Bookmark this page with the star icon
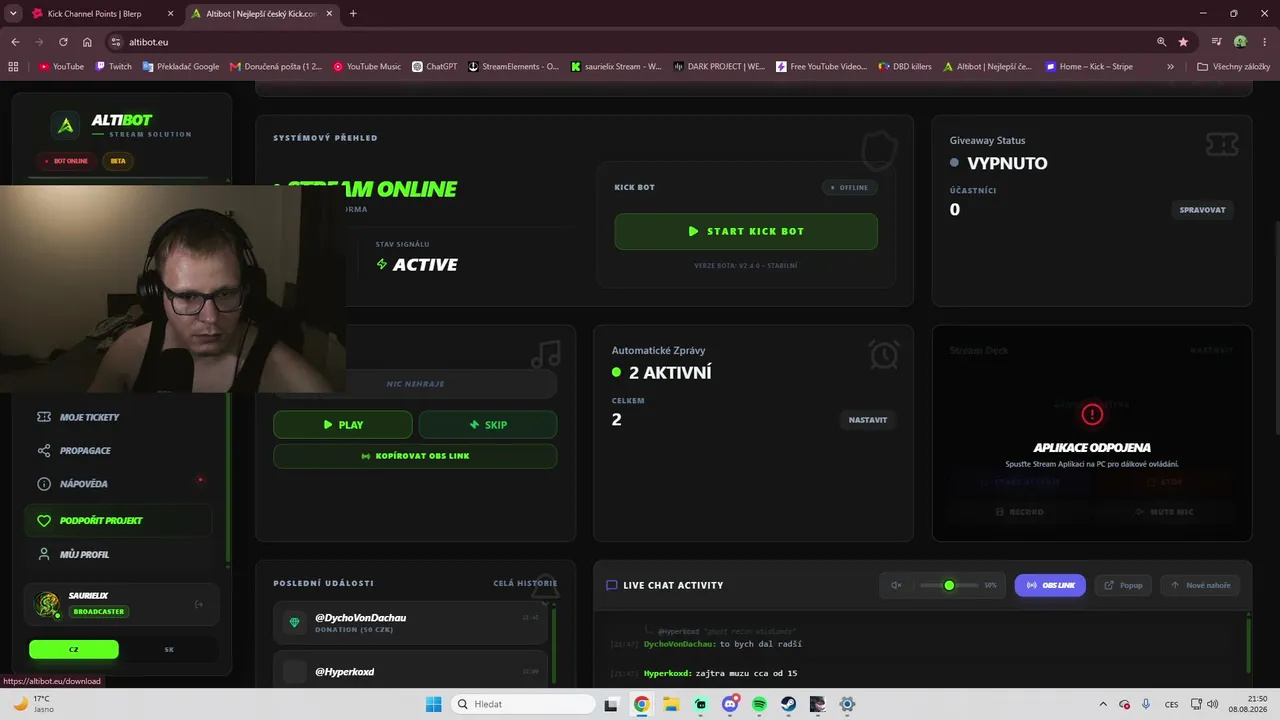Image resolution: width=1280 pixels, height=720 pixels. pyautogui.click(x=1183, y=42)
